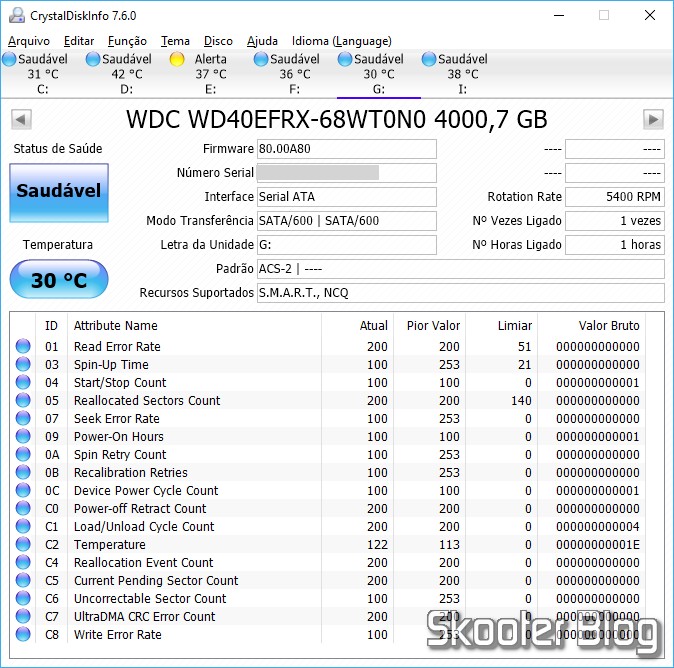Click the yellow Alerta orb for drive E:
Screen dimensions: 674x668
tap(177, 59)
